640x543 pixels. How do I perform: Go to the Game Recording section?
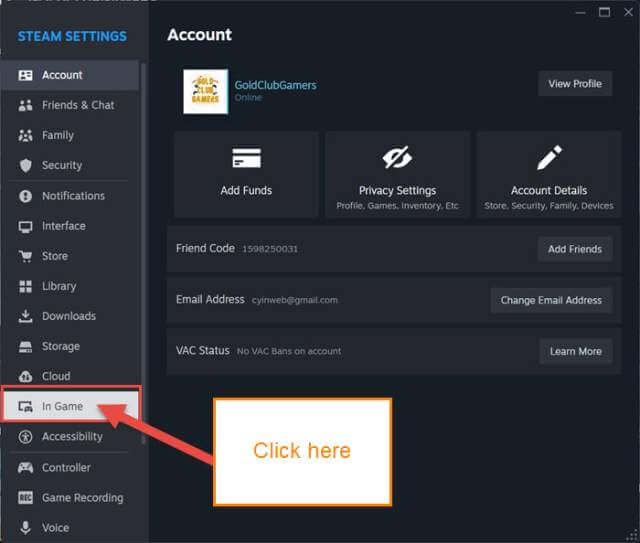[70, 498]
